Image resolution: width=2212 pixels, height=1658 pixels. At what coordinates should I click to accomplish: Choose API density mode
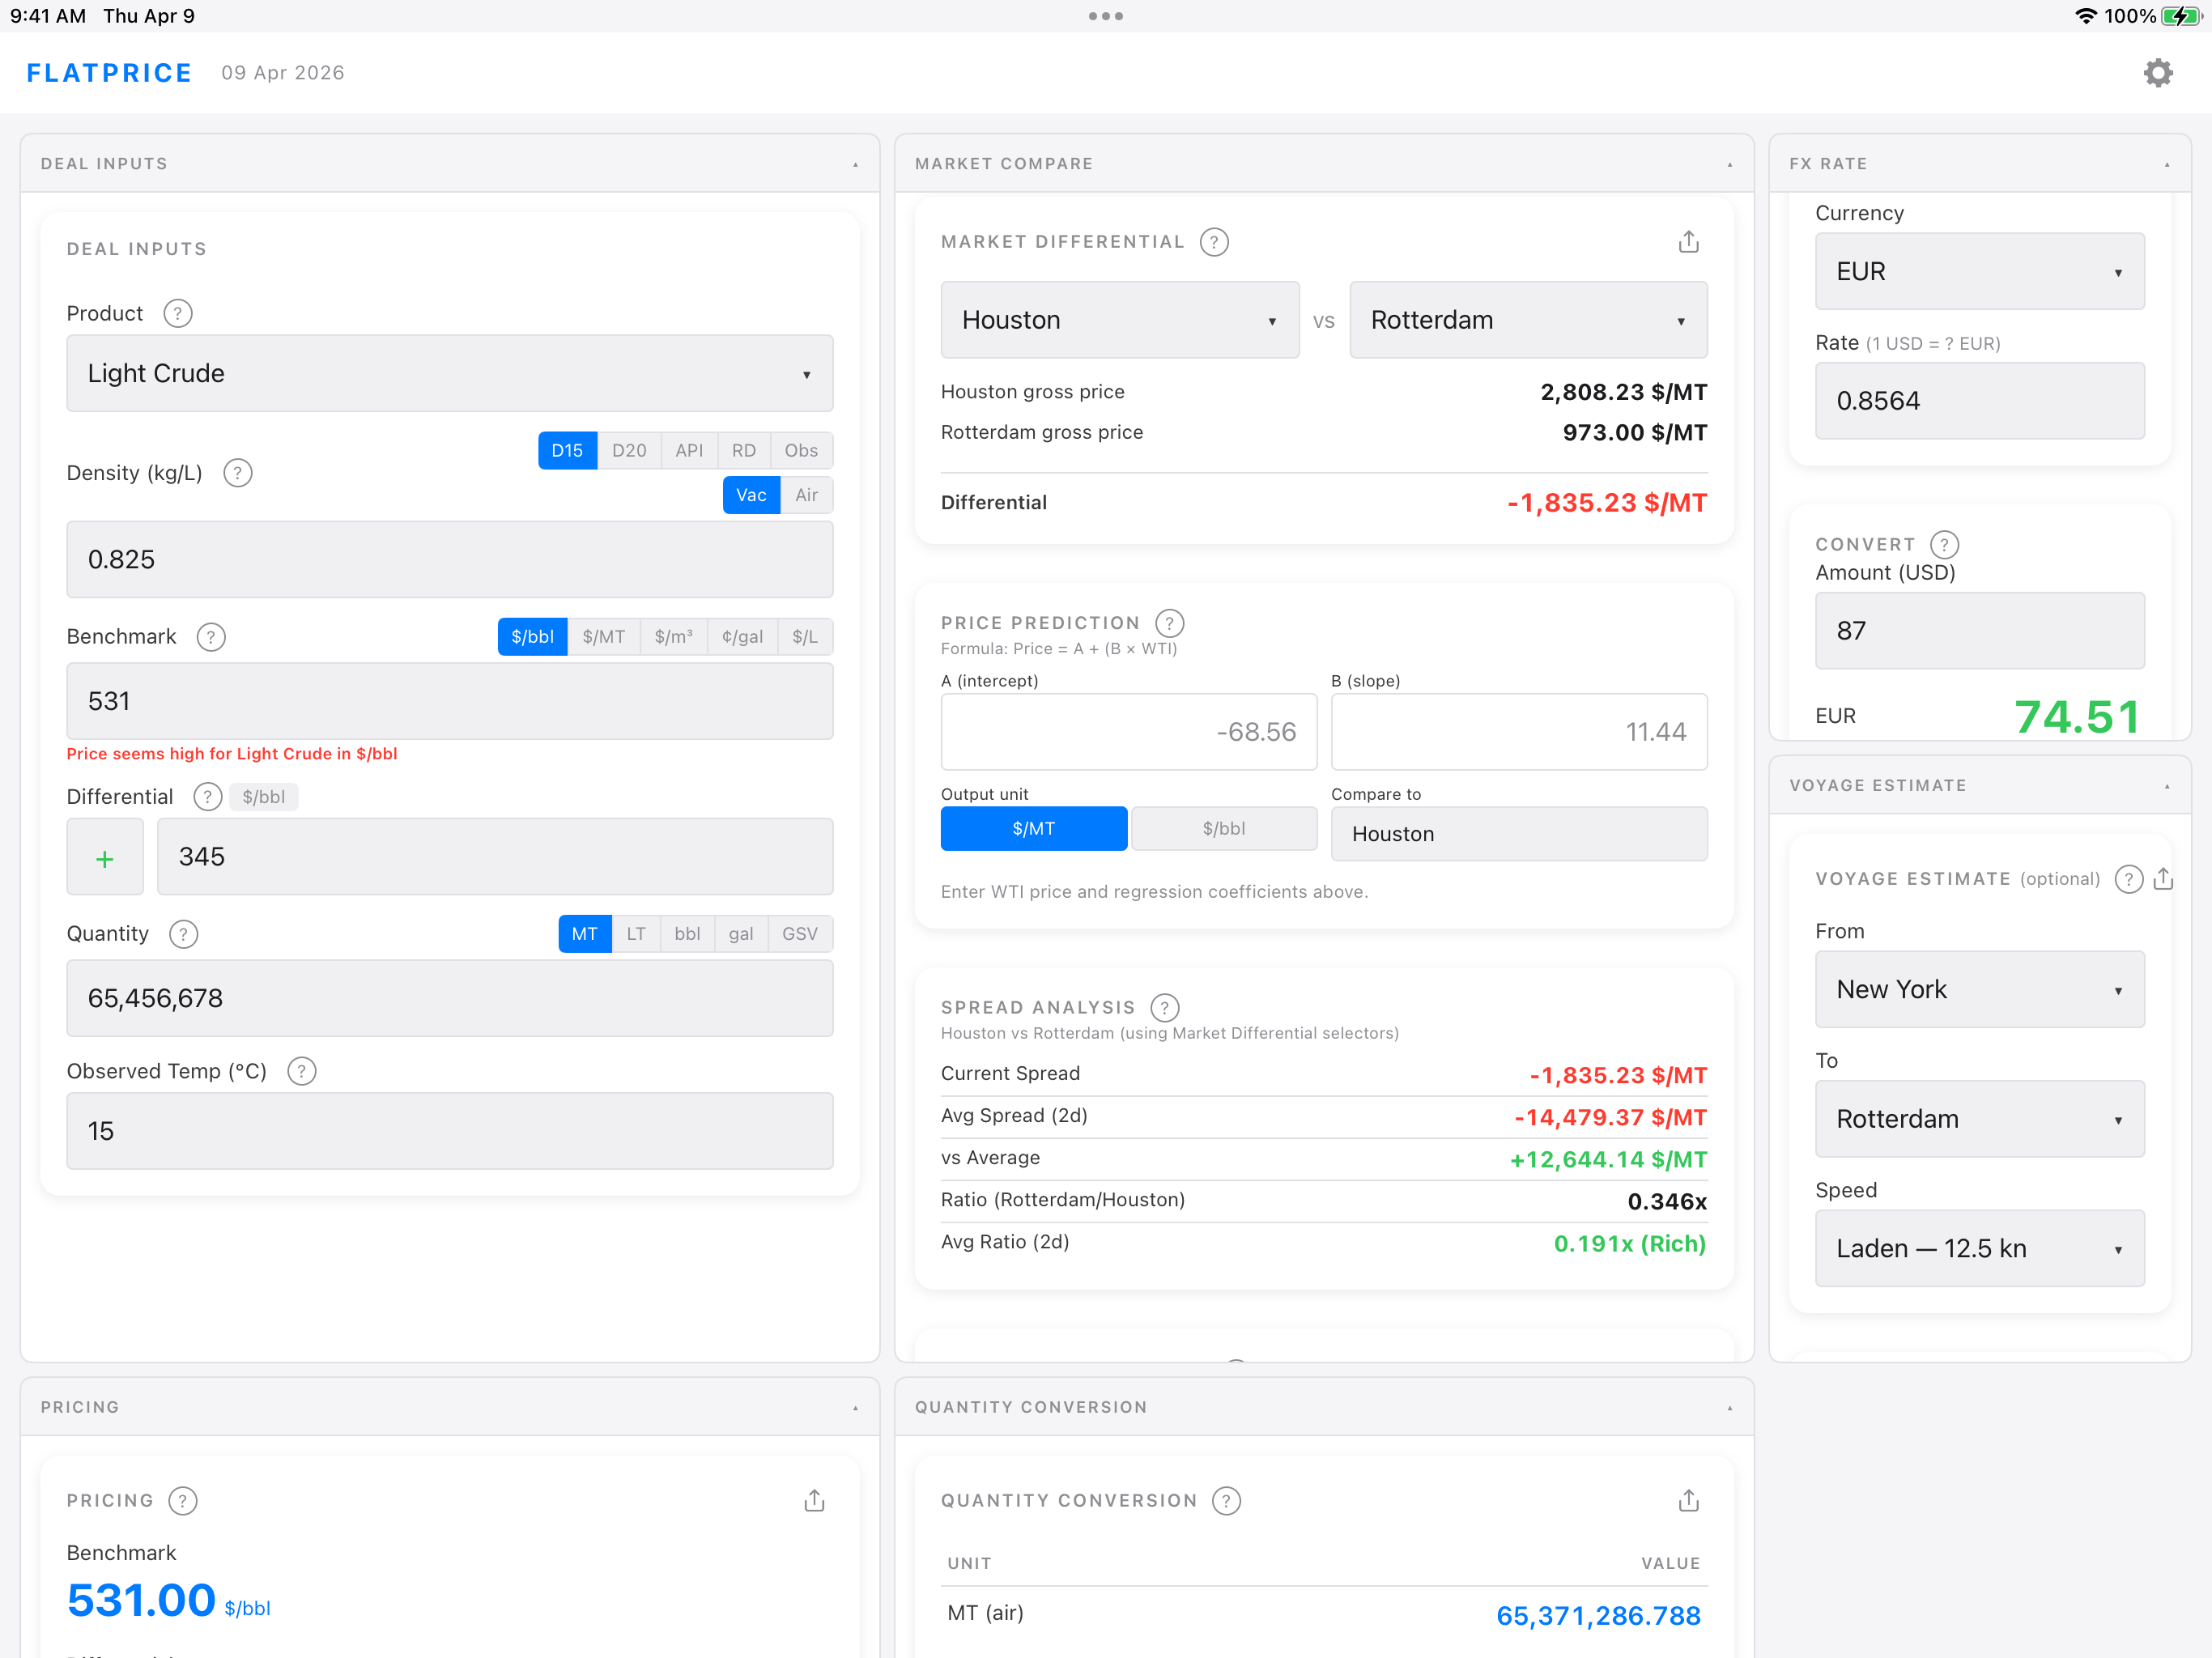click(x=689, y=450)
